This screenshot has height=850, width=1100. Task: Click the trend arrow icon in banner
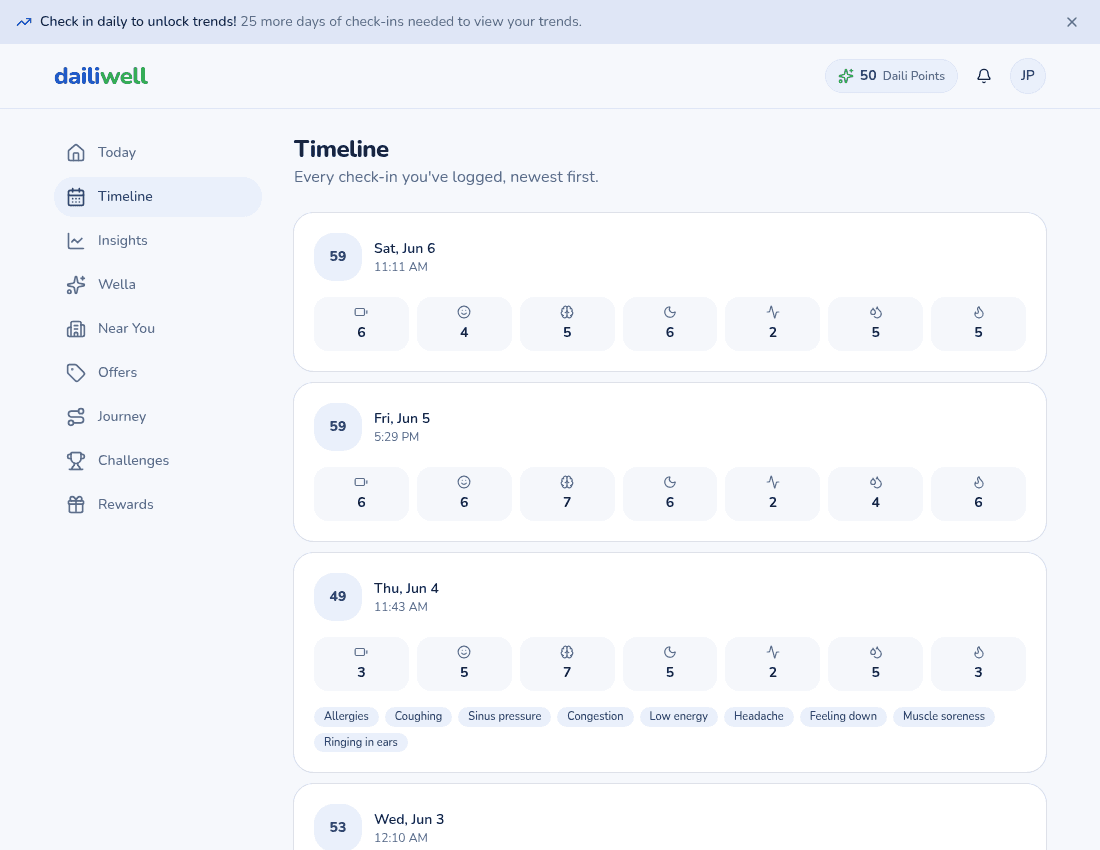[24, 22]
